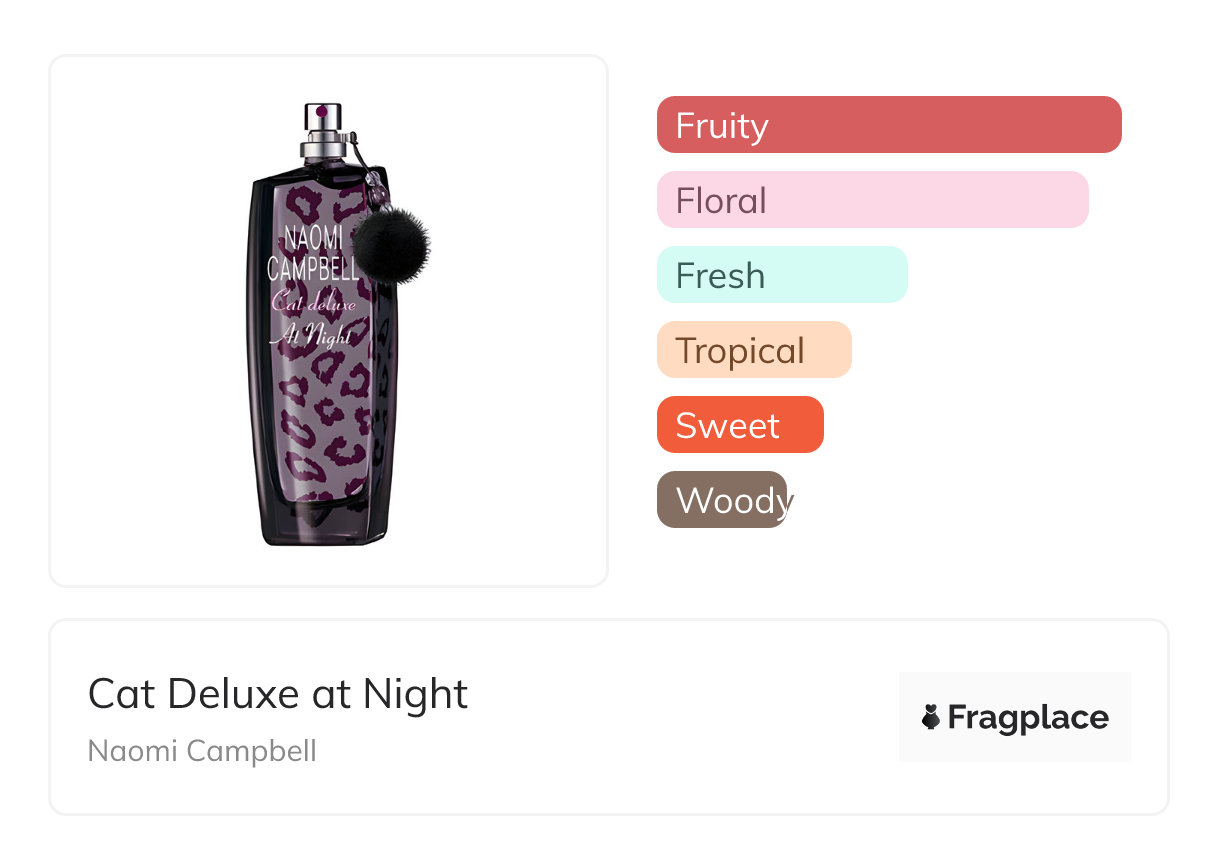The image size is (1218, 864).
Task: Click the Fruity accord bar
Action: 888,125
